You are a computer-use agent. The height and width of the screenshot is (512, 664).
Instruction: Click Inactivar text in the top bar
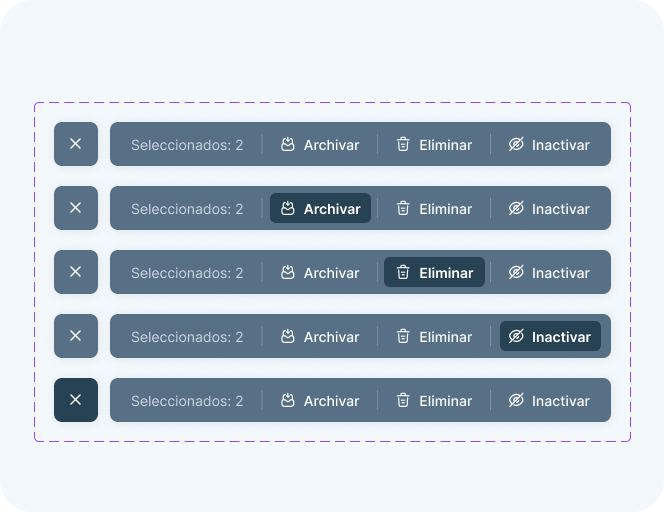(x=561, y=145)
